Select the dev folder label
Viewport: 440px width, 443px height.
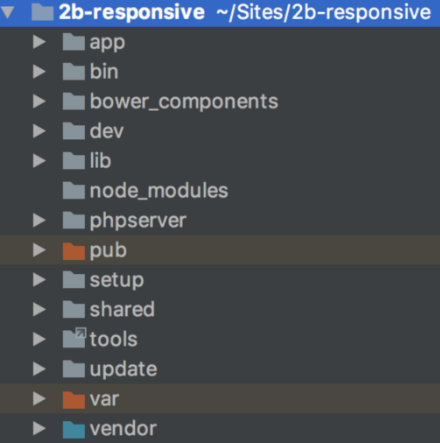(x=107, y=131)
